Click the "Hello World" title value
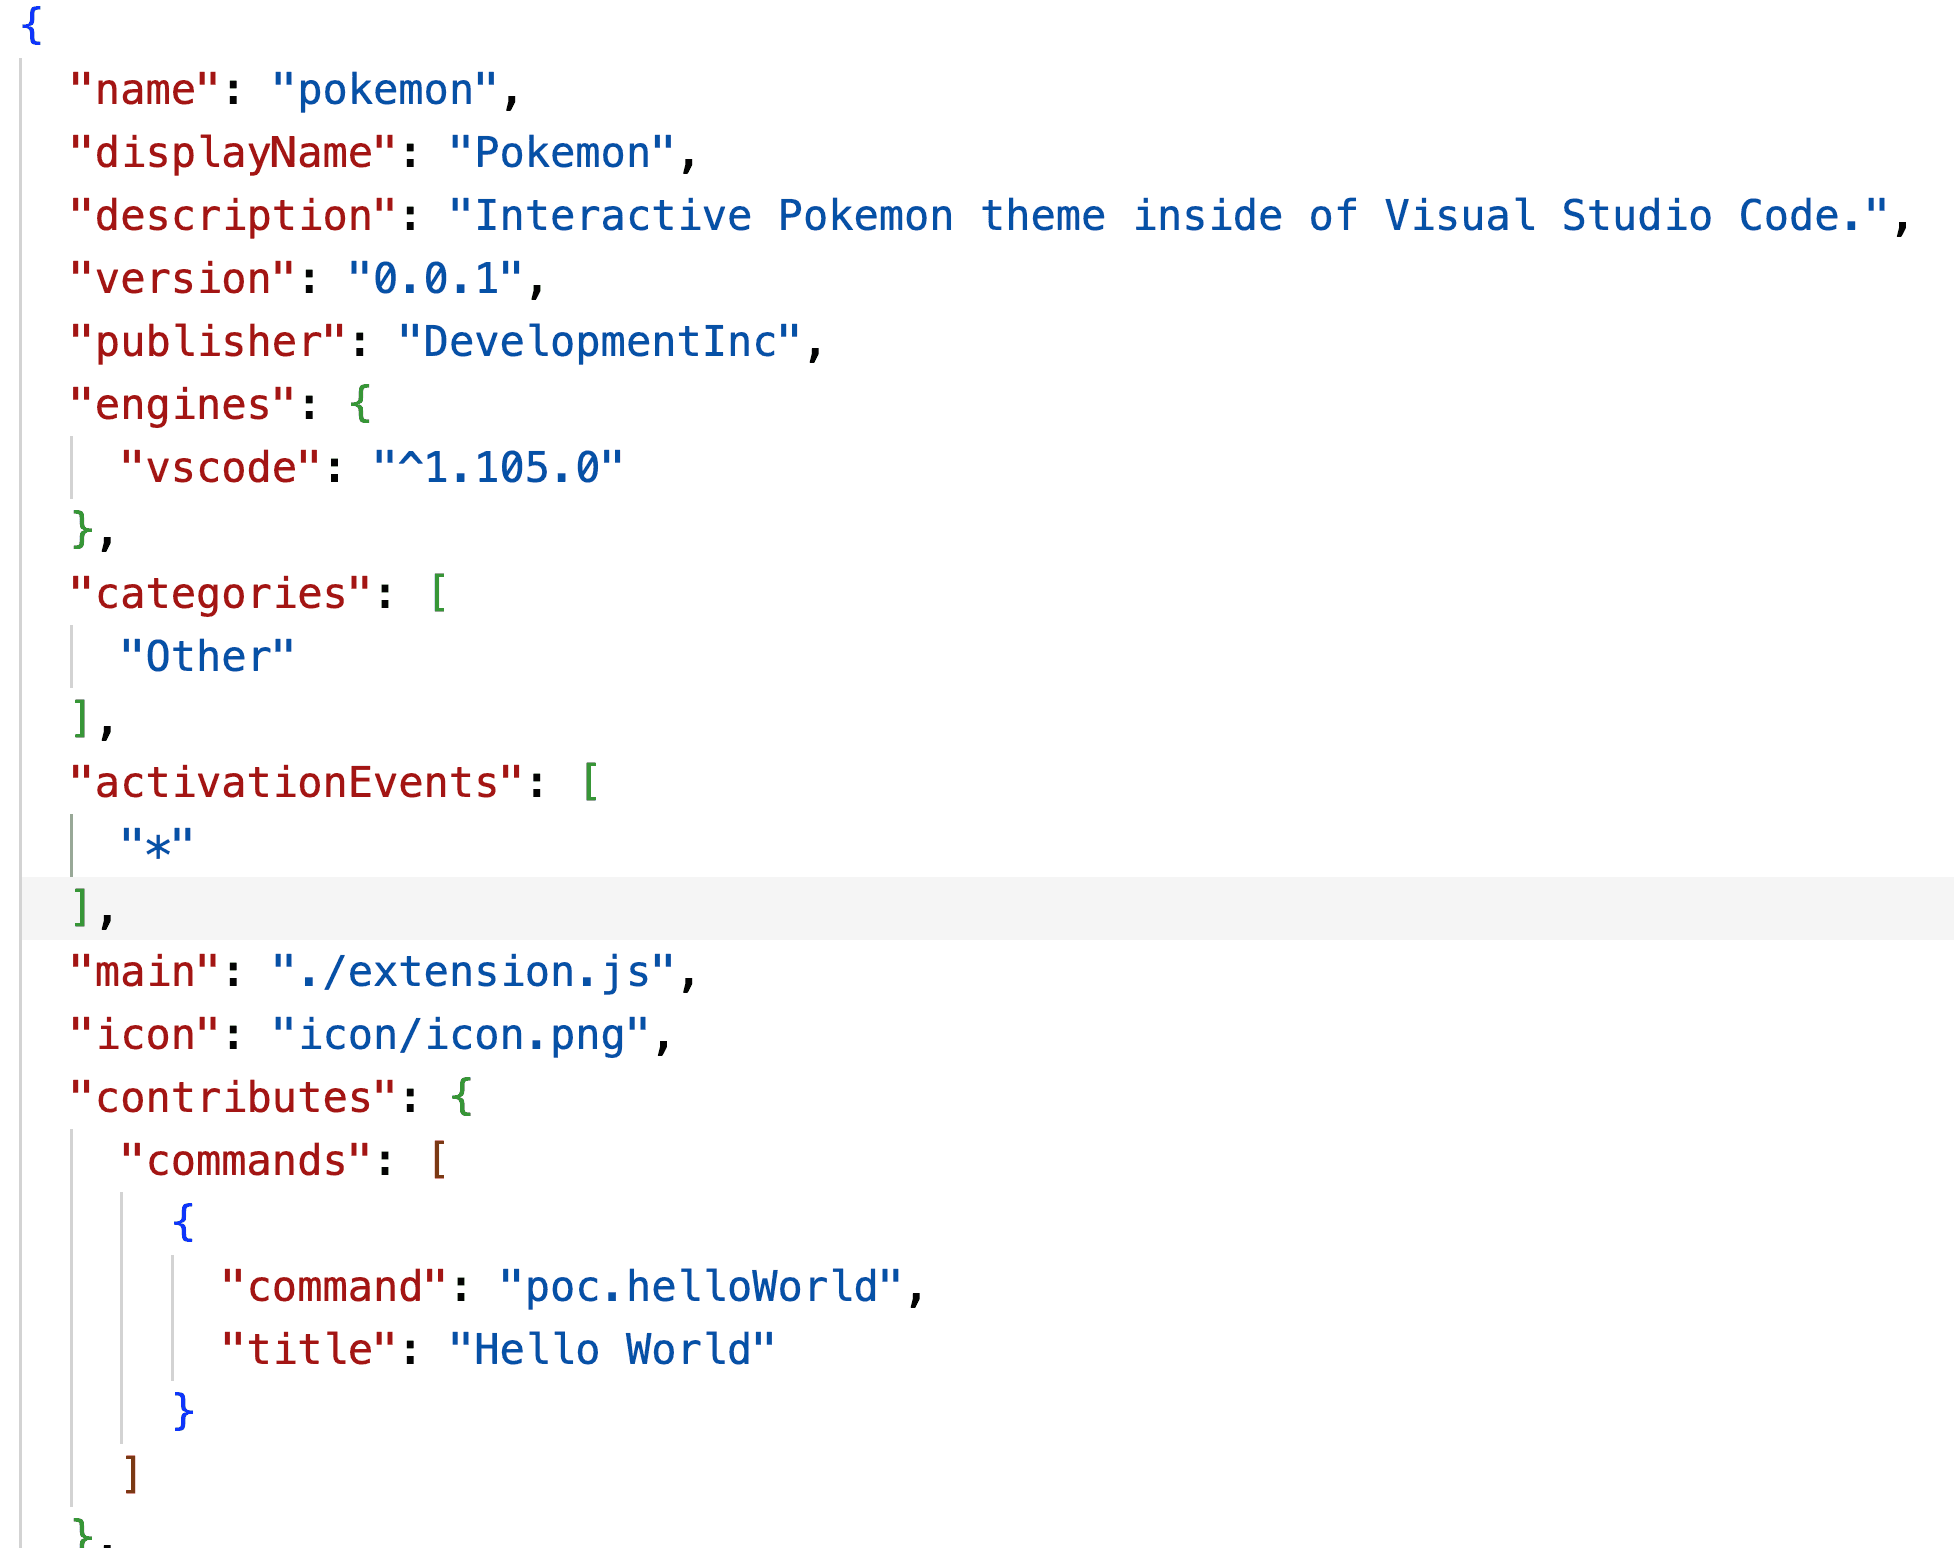This screenshot has width=1954, height=1548. tap(612, 1351)
